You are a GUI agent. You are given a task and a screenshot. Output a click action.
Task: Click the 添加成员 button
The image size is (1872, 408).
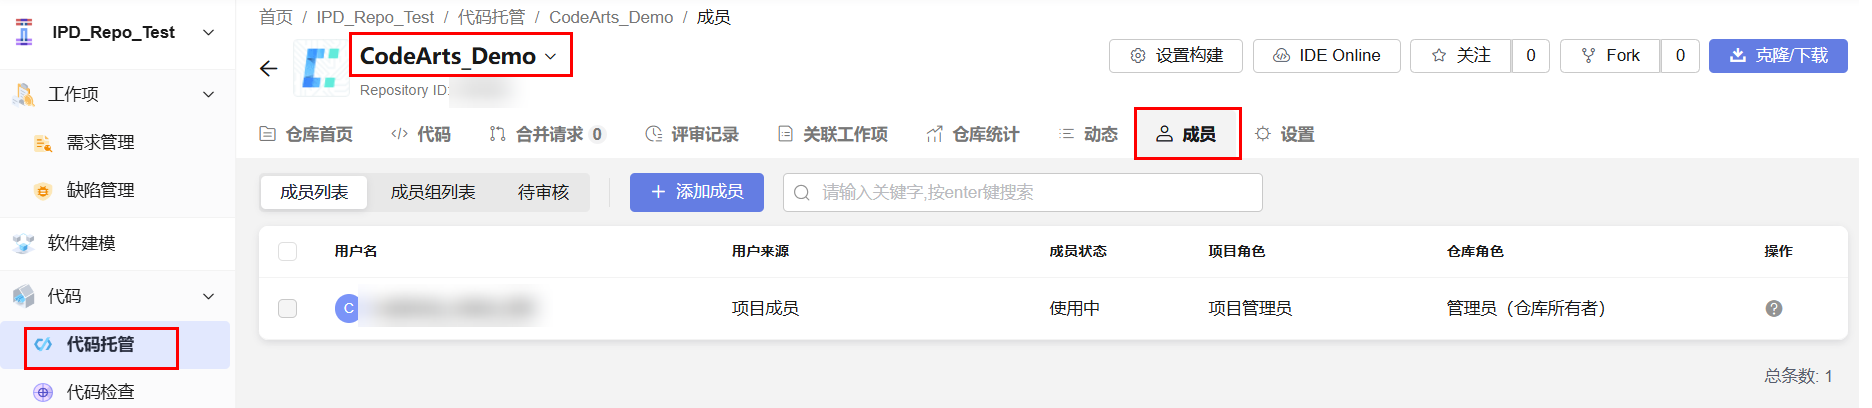coord(697,192)
